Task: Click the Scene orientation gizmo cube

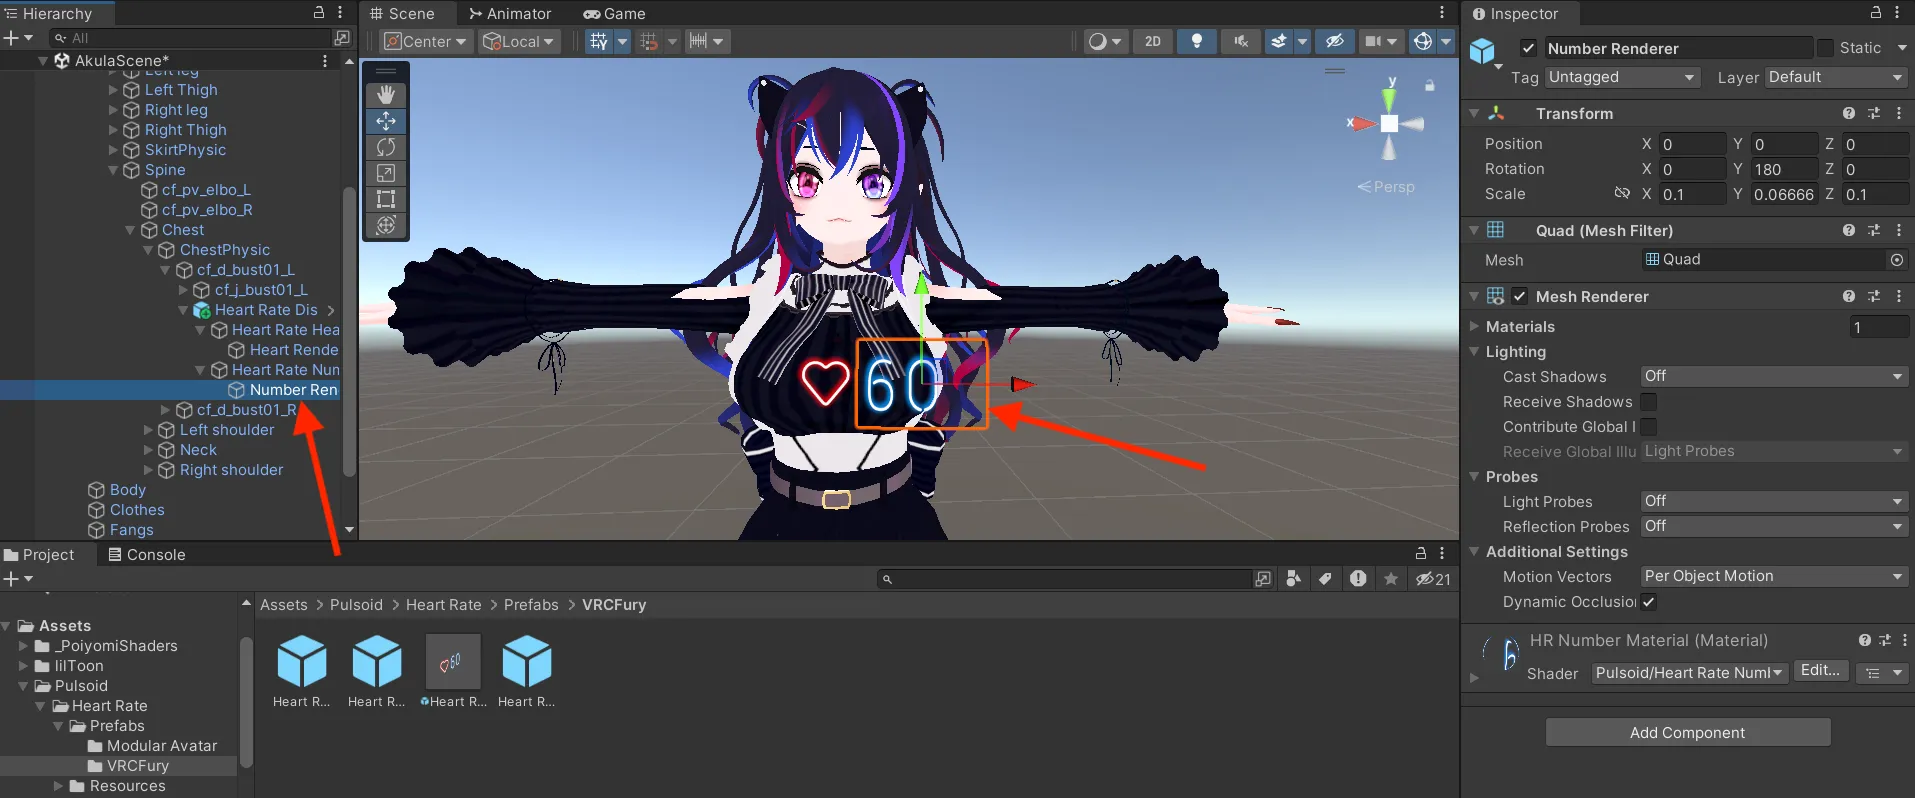Action: pos(1389,123)
